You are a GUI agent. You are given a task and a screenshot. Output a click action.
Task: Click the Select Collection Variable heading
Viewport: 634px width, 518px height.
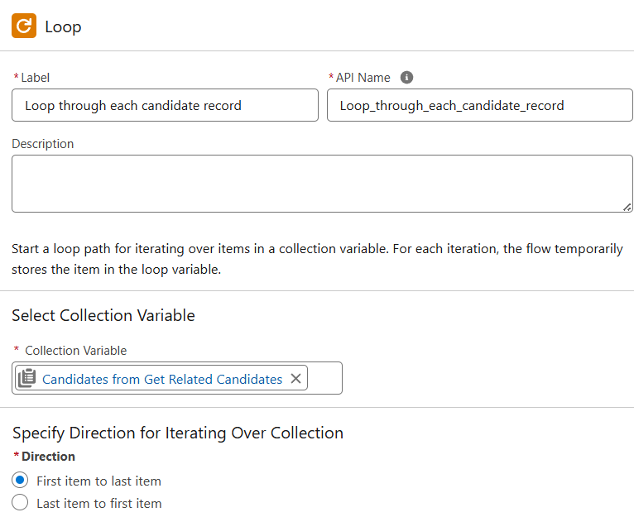[x=103, y=315]
